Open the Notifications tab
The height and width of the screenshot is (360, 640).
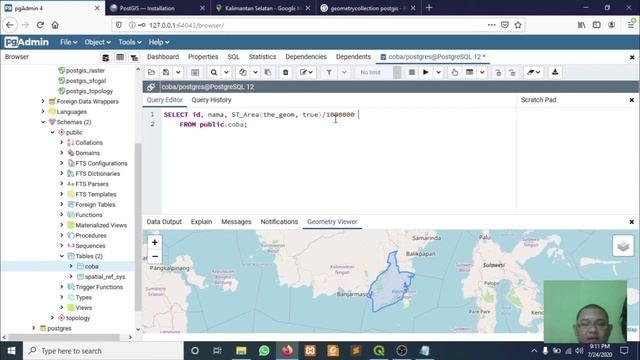point(279,222)
